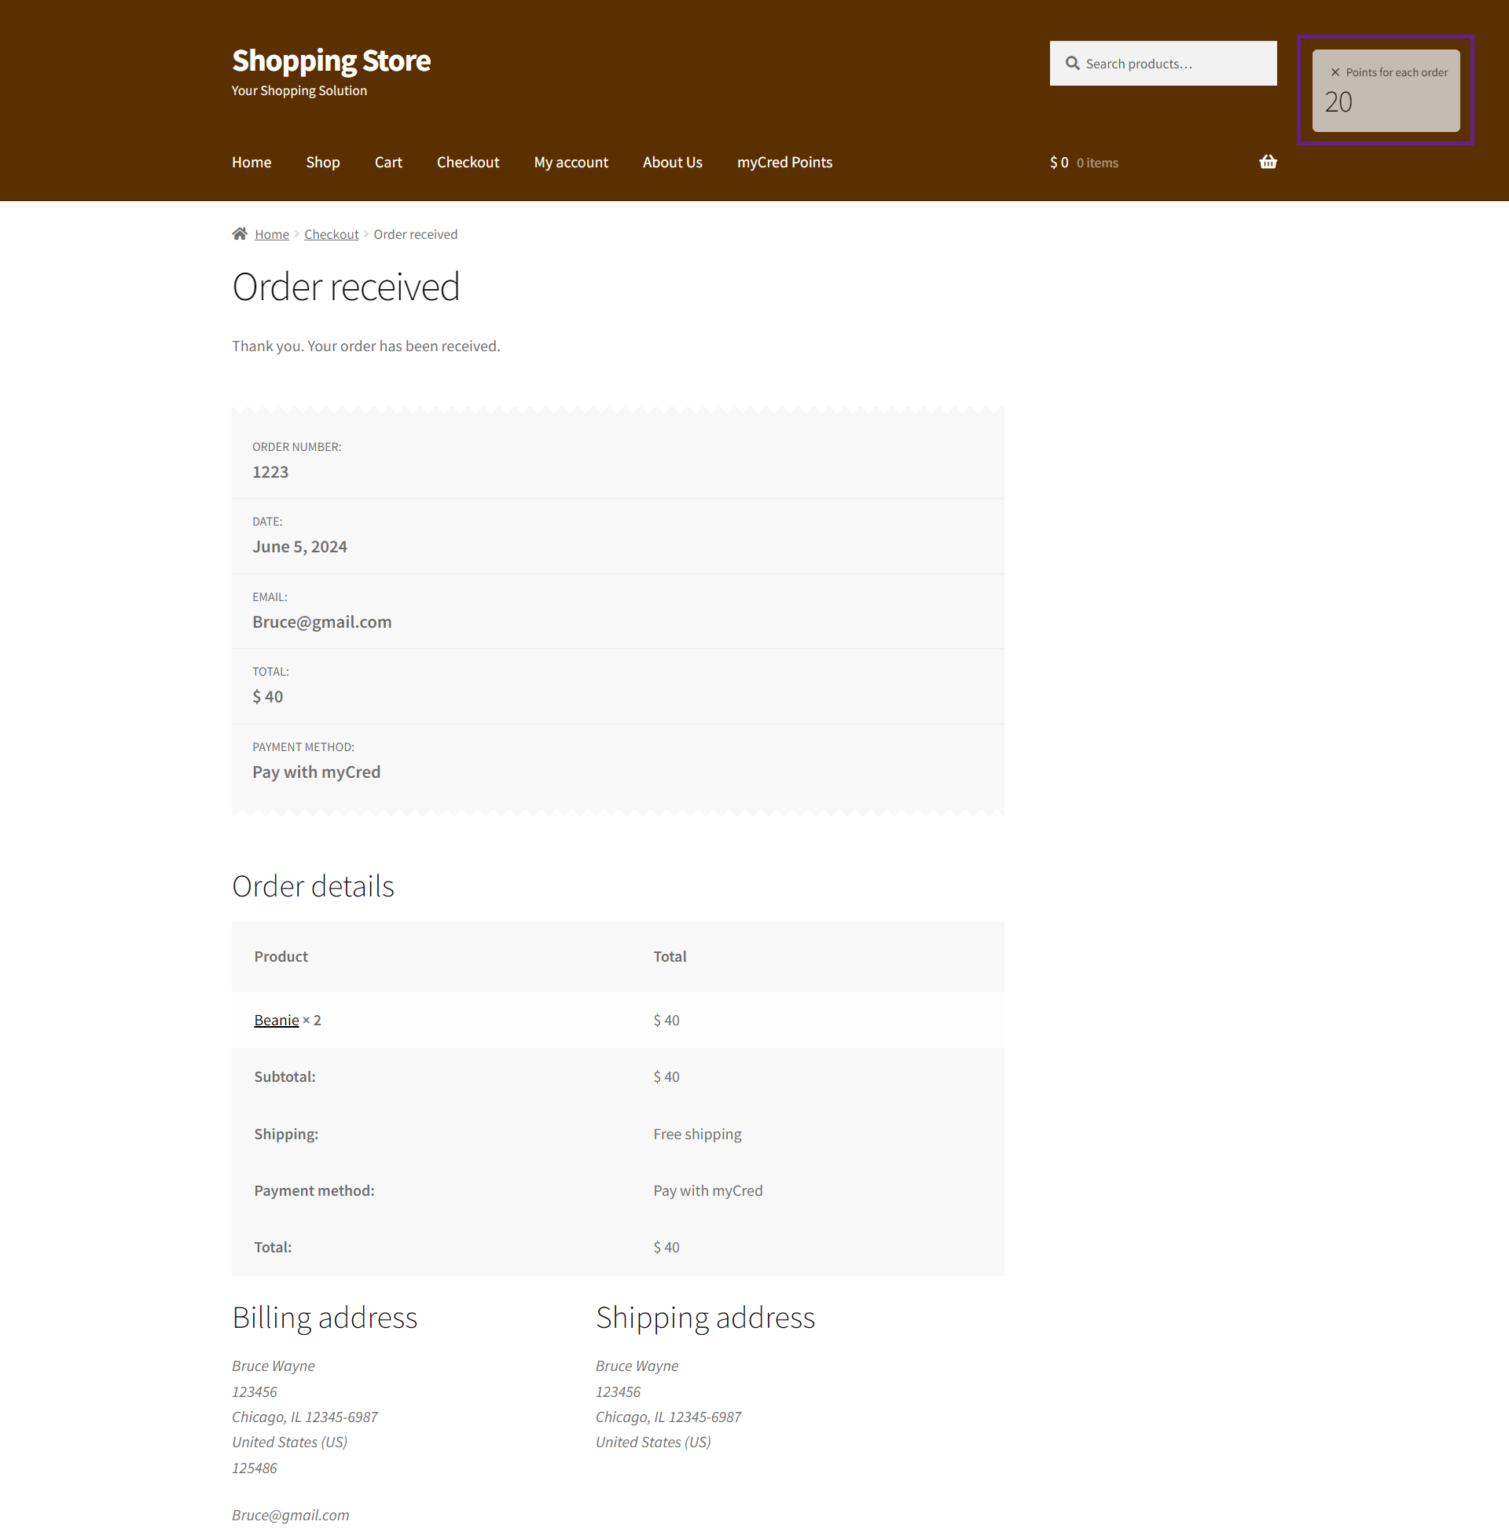This screenshot has height=1536, width=1509.
Task: Open the myCred Points menu item
Action: click(x=784, y=162)
